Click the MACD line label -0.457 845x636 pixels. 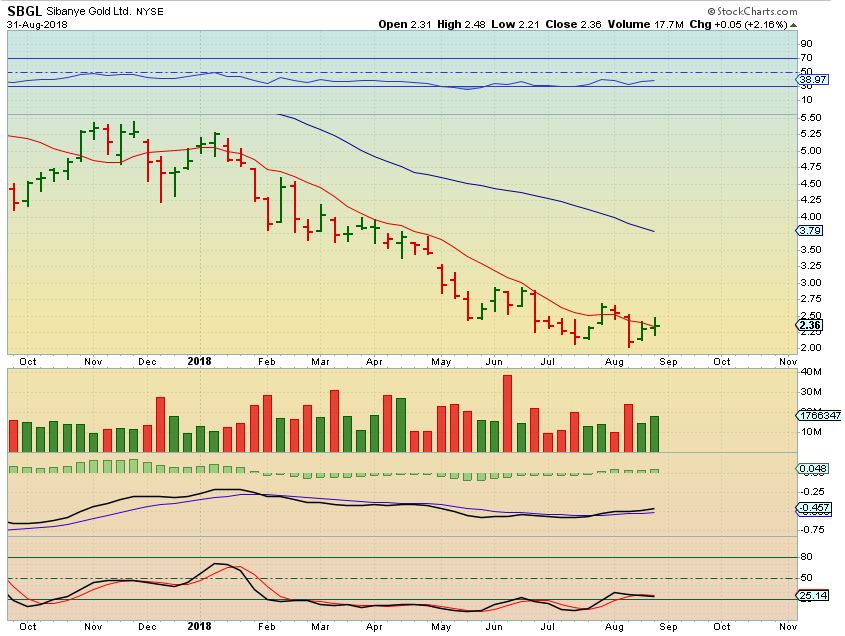point(814,508)
